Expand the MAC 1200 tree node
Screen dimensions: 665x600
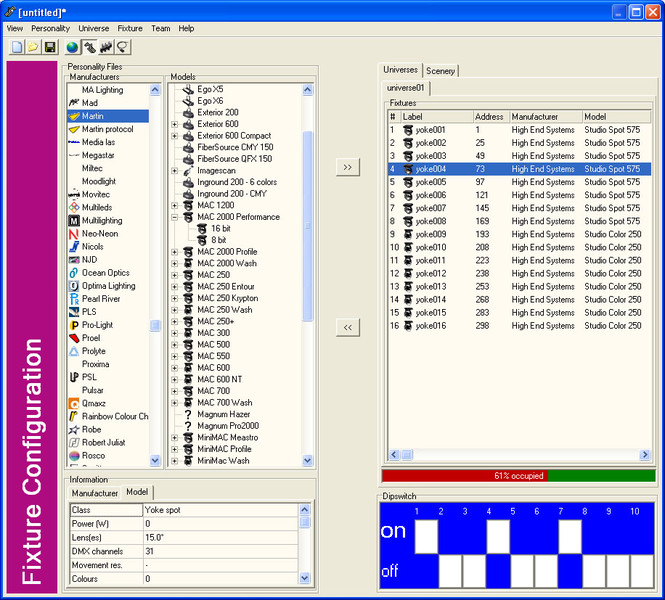[174, 205]
